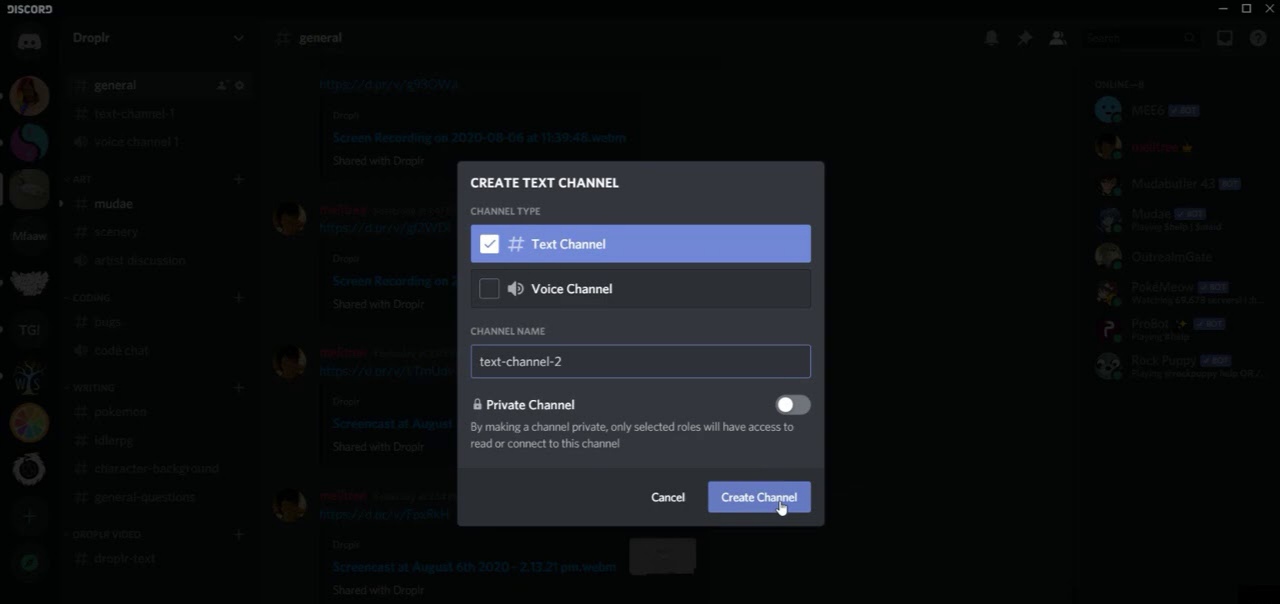
Task: Add a channel to the ART category
Action: point(239,180)
